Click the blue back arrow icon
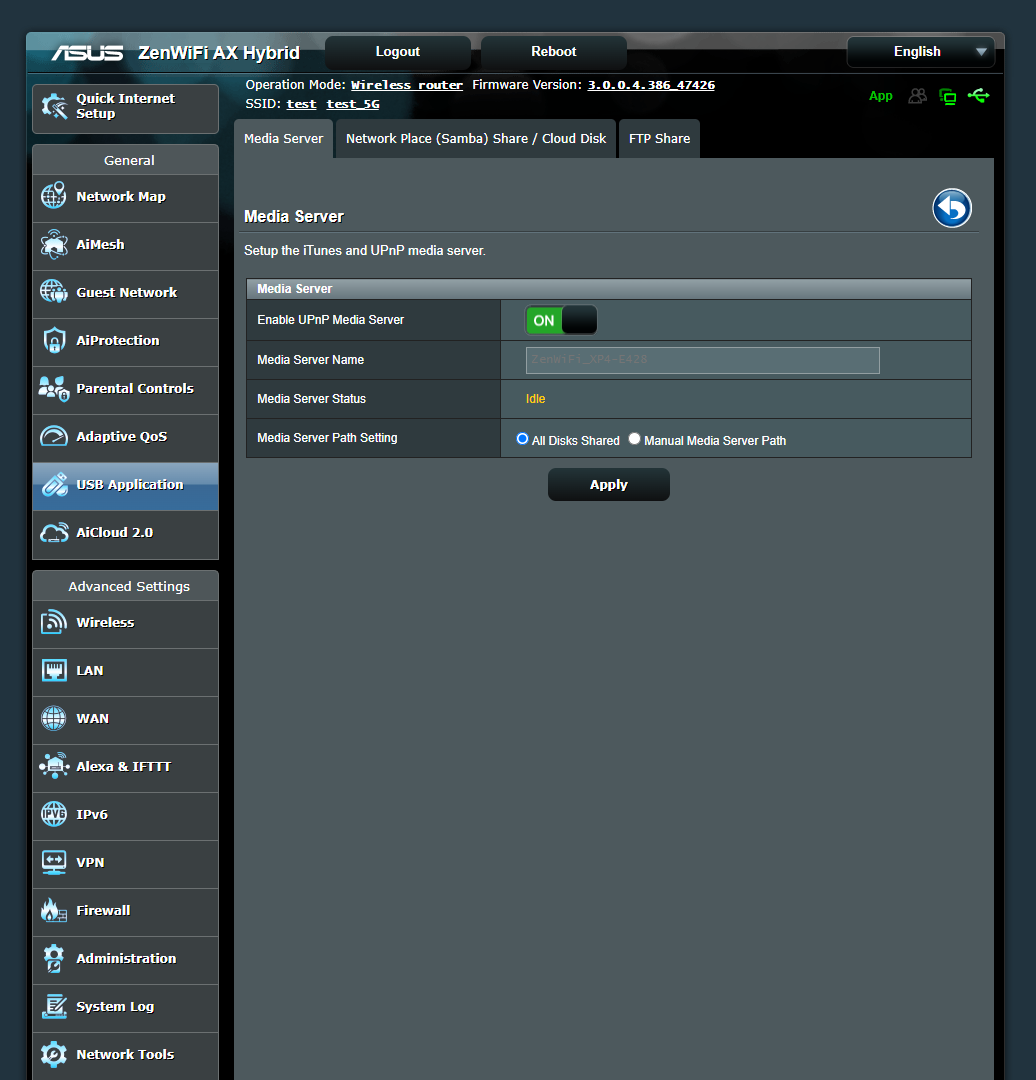This screenshot has height=1080, width=1036. tap(951, 208)
